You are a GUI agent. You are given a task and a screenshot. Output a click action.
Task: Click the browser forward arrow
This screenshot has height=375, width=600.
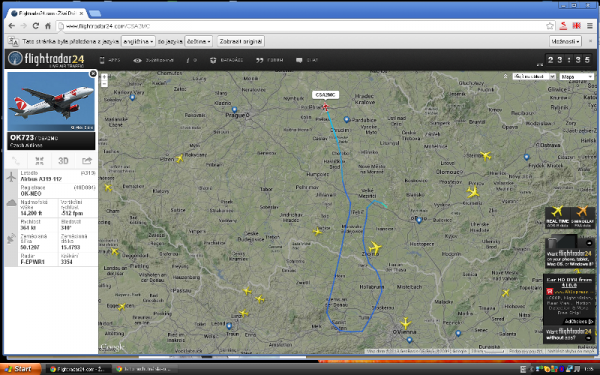coord(24,26)
